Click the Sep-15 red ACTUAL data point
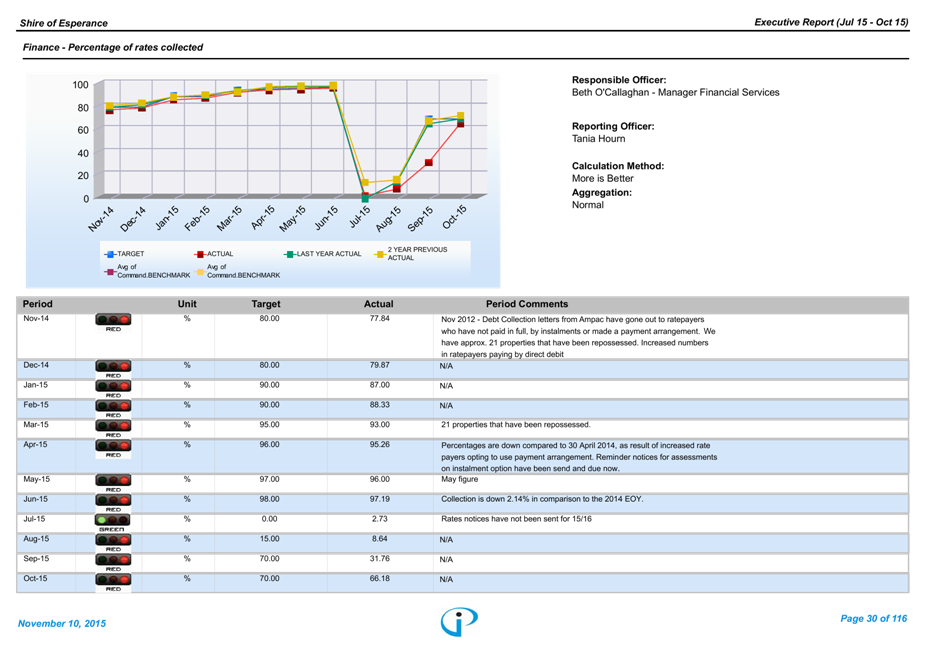Viewport: 928px width, 657px height. [x=429, y=162]
